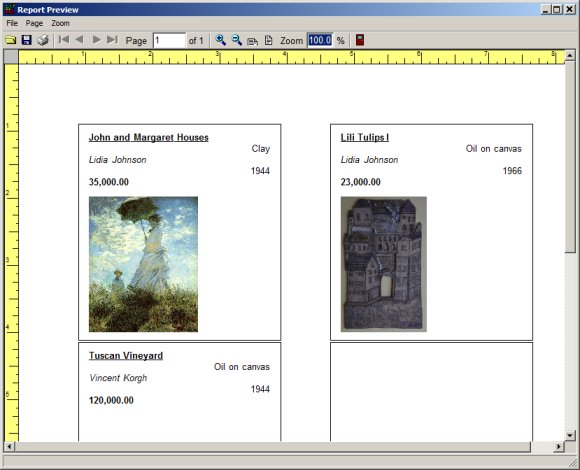
Task: Click the Zoom percentage field
Action: tap(320, 40)
